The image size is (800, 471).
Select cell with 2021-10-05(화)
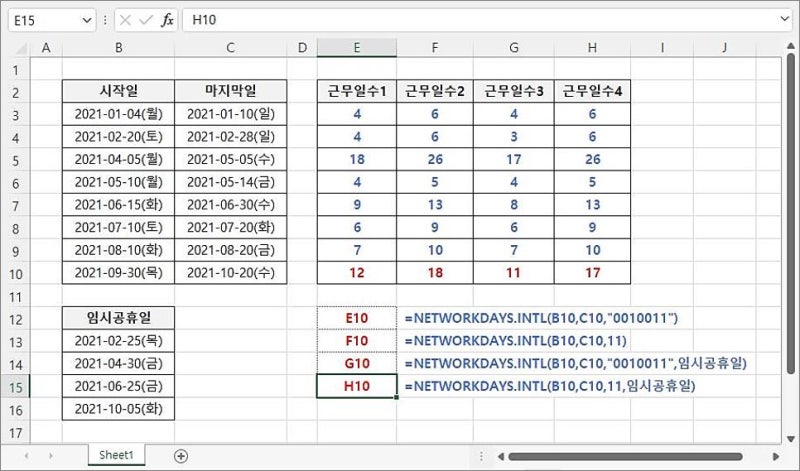pyautogui.click(x=118, y=409)
